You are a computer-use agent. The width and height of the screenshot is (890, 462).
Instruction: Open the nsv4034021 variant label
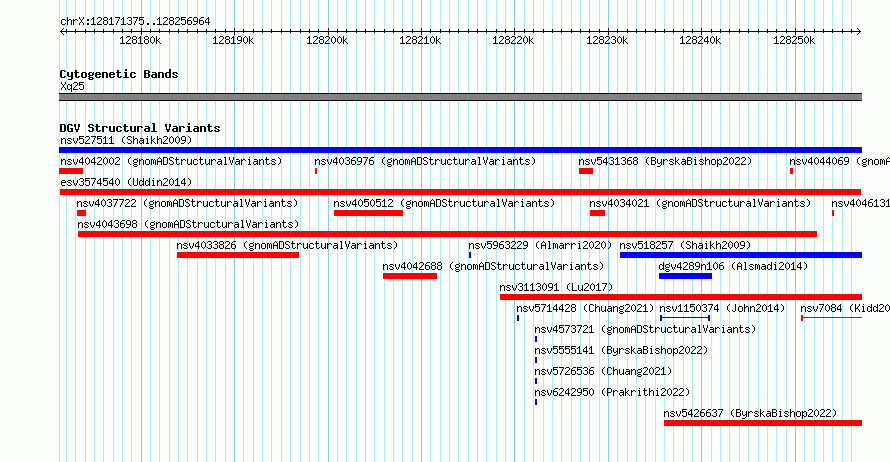(700, 203)
